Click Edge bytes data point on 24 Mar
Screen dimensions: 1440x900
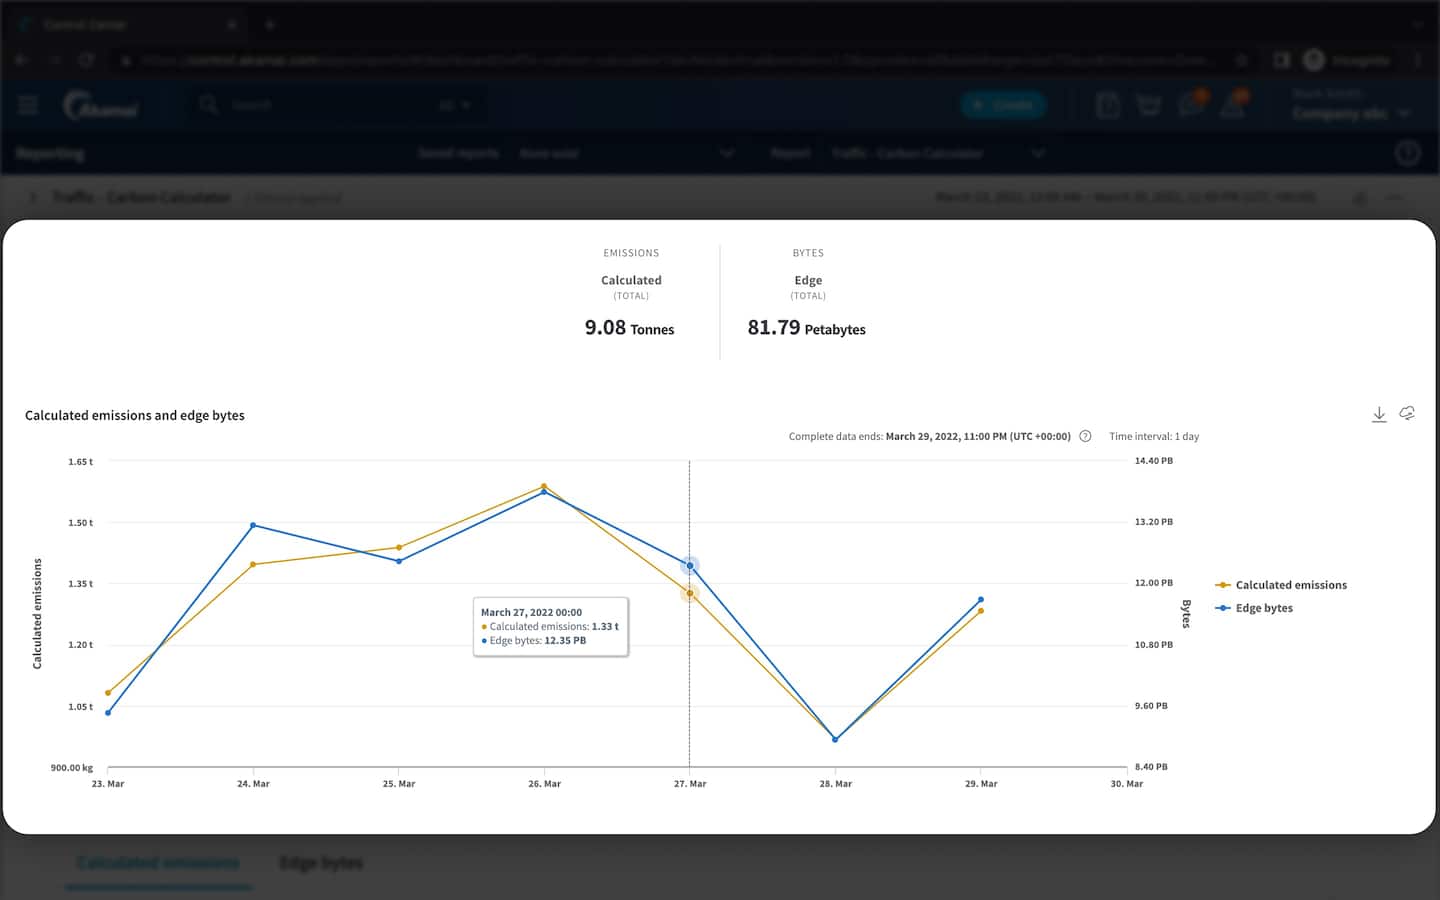[253, 525]
